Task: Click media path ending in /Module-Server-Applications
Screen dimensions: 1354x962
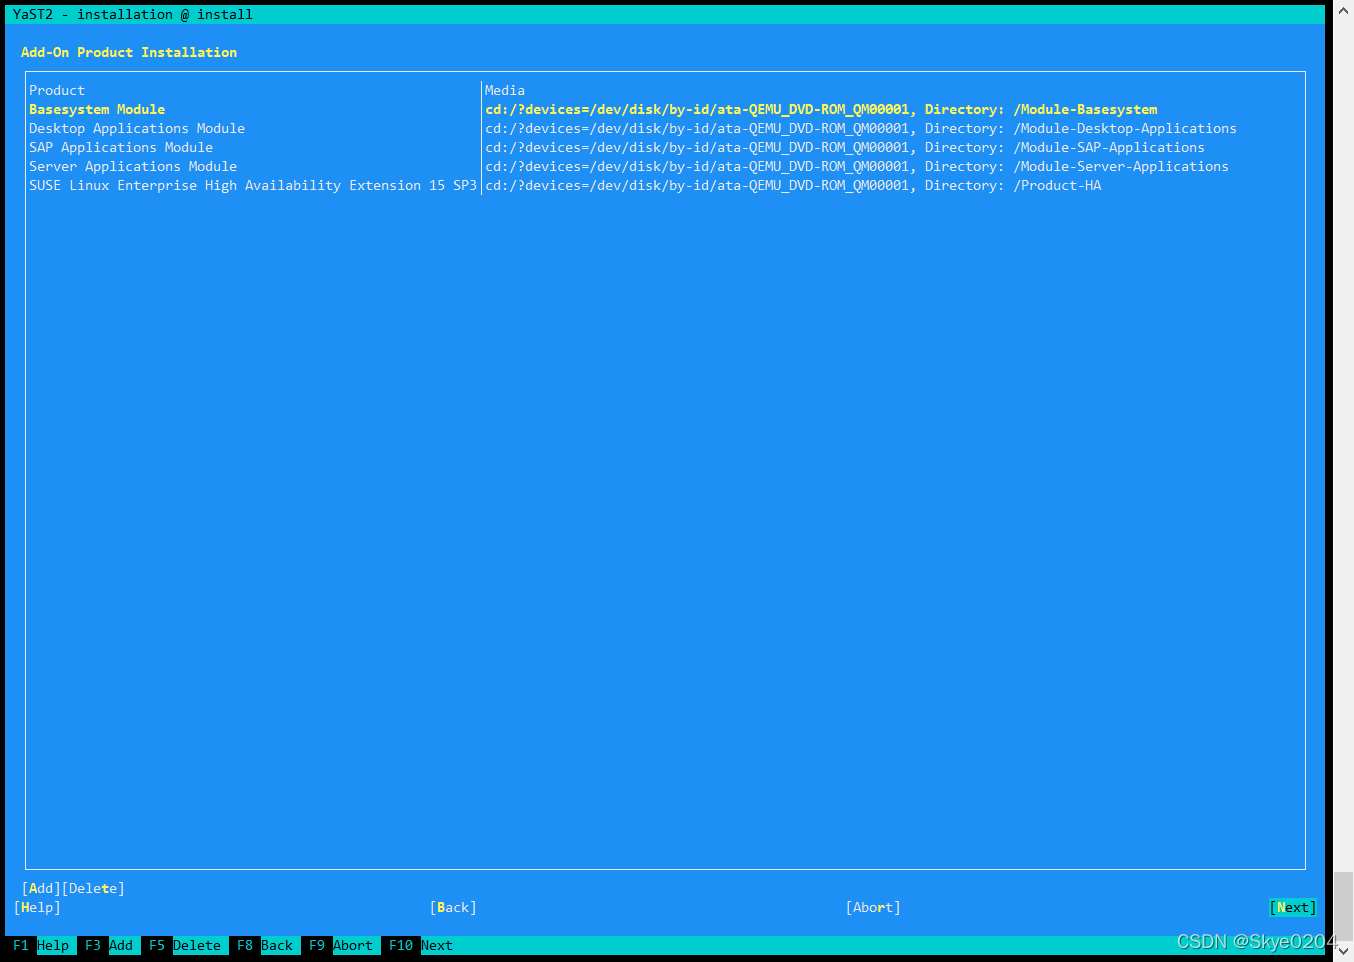Action: click(x=857, y=167)
